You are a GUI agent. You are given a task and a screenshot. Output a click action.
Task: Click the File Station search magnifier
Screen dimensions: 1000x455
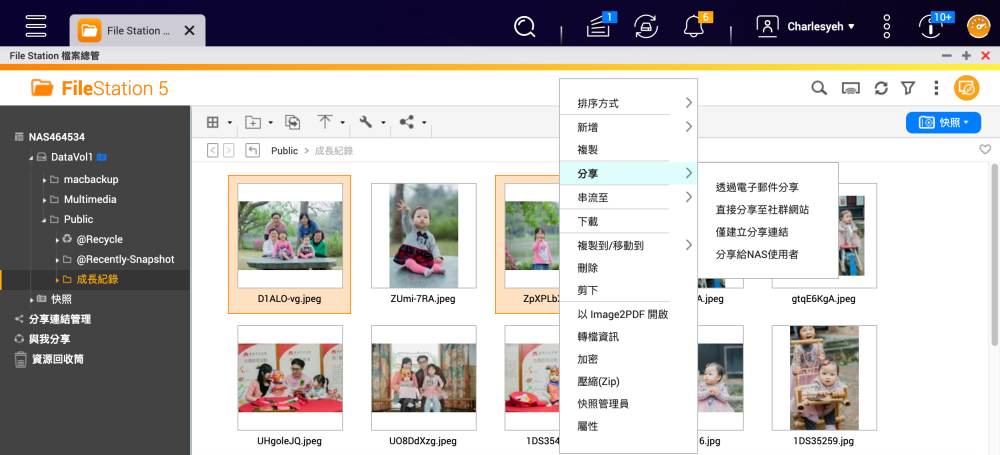[x=819, y=88]
